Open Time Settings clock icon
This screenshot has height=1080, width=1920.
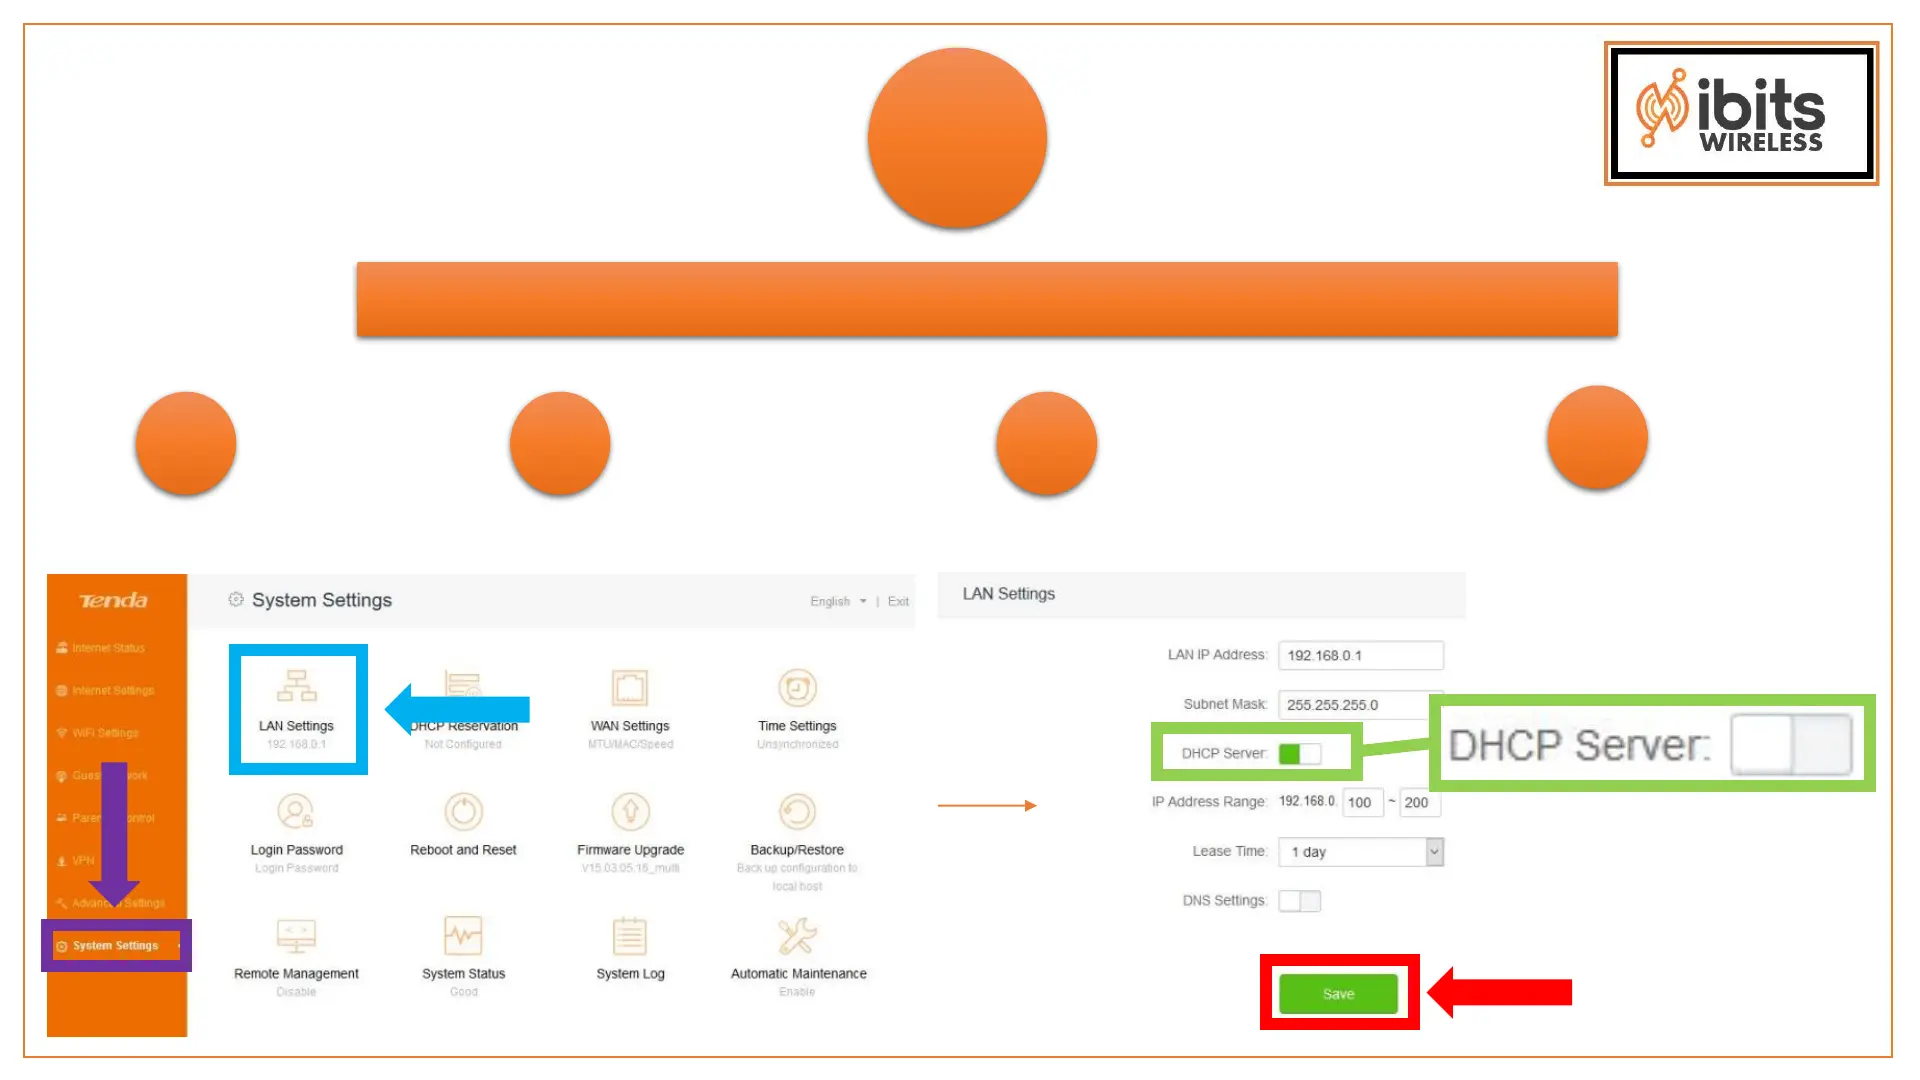(x=797, y=688)
